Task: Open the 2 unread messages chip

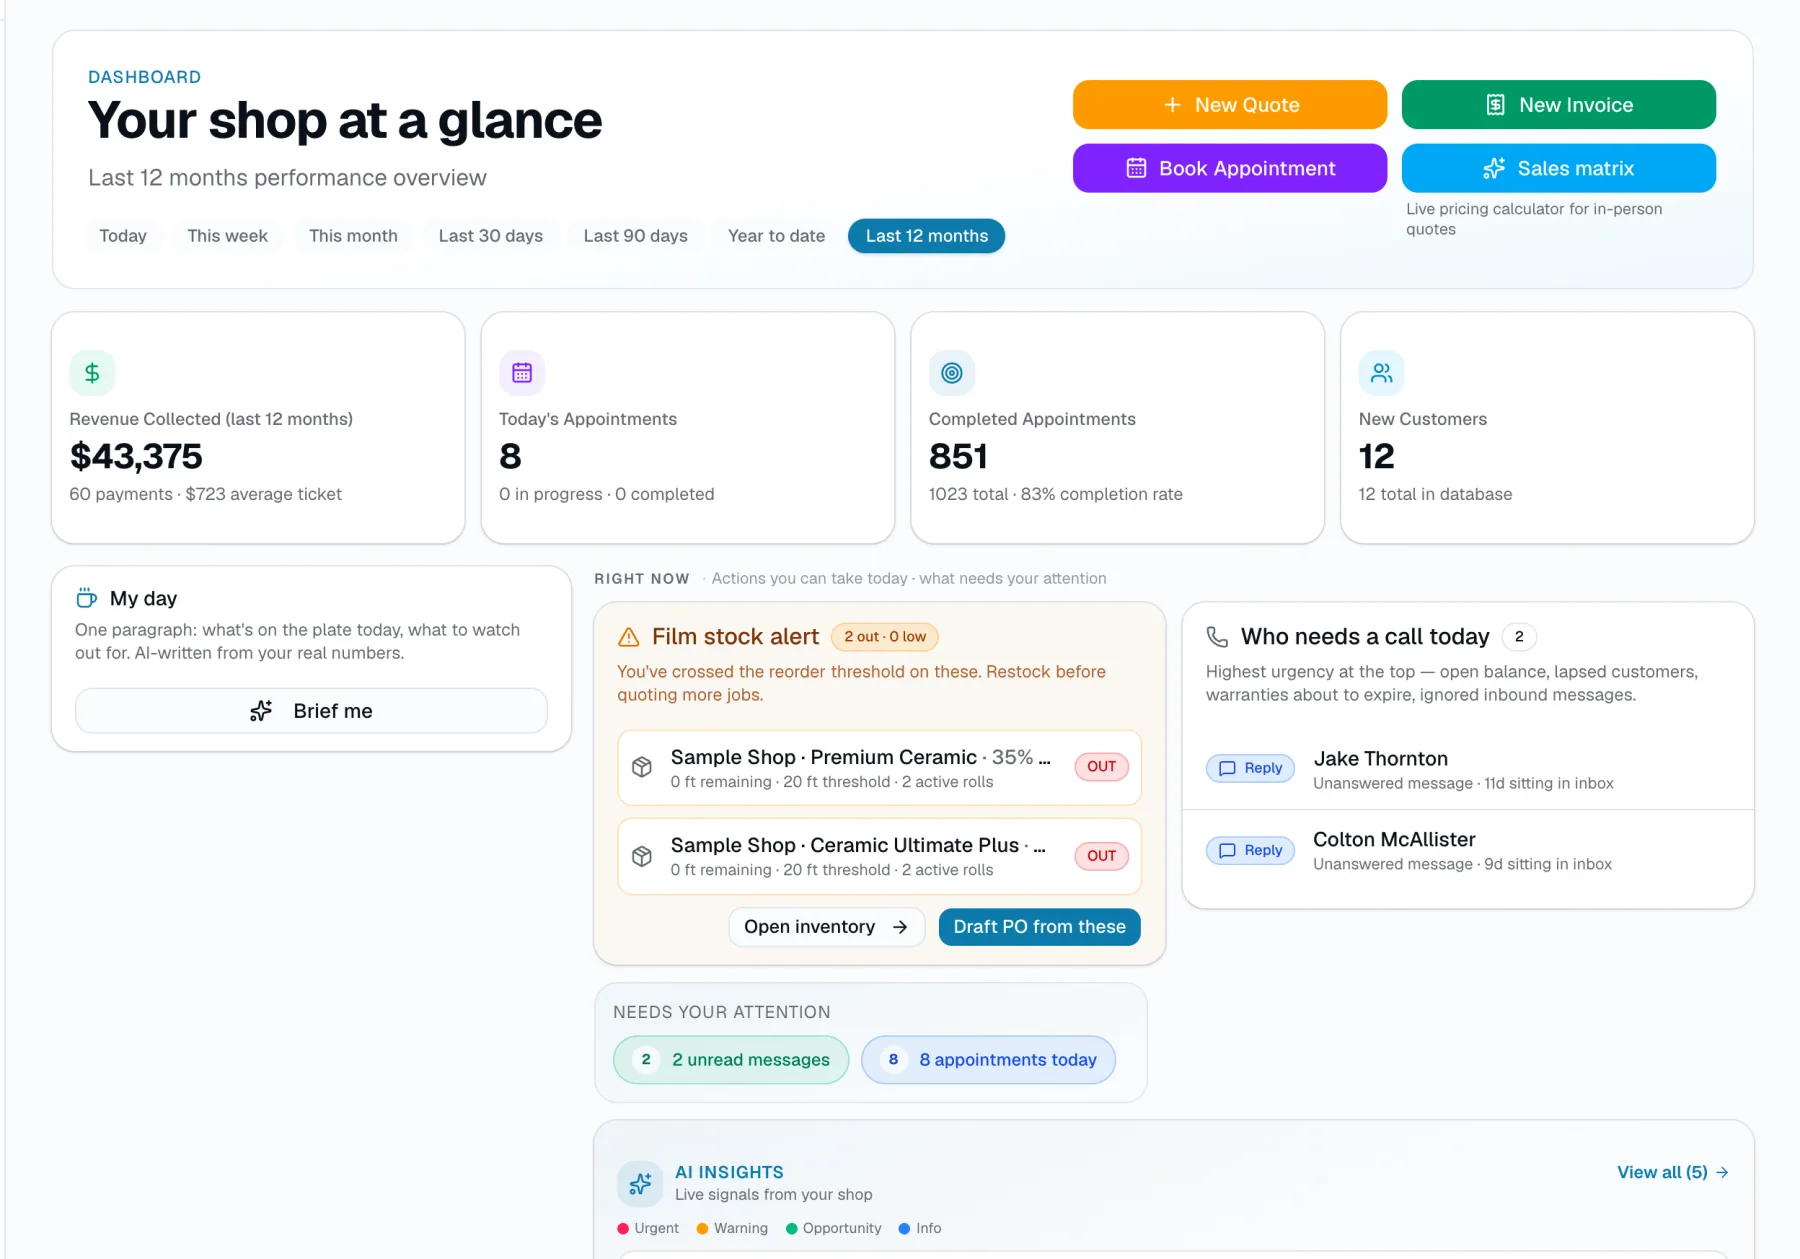Action: tap(731, 1060)
